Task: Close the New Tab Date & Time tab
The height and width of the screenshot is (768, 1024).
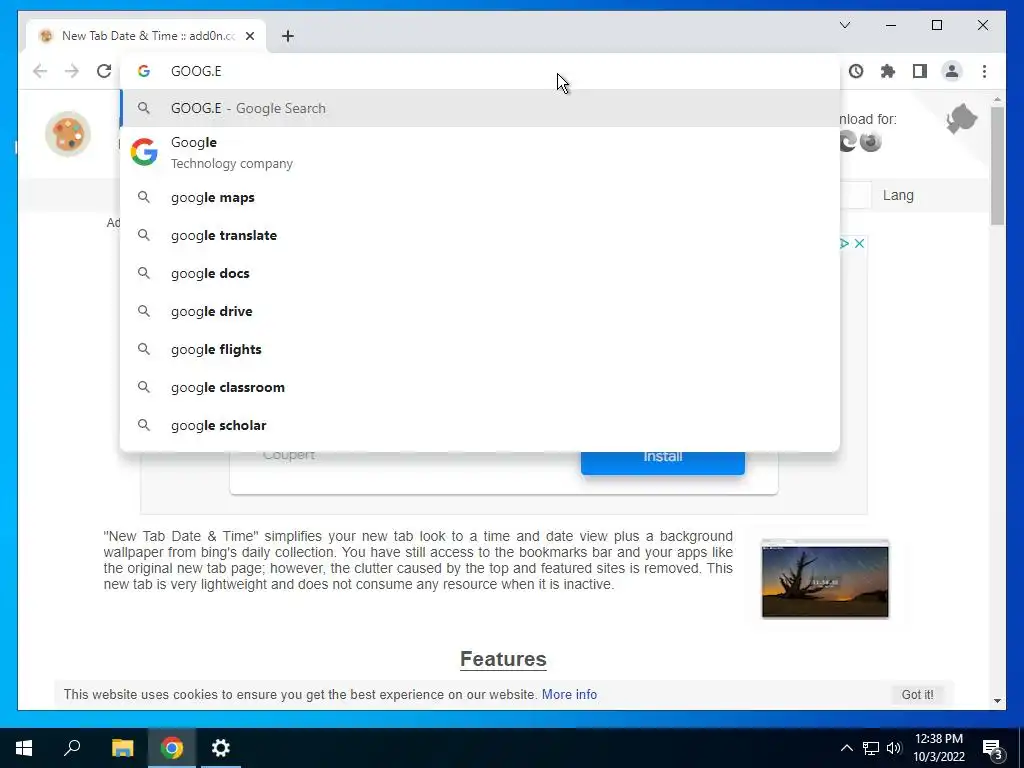Action: (x=250, y=36)
